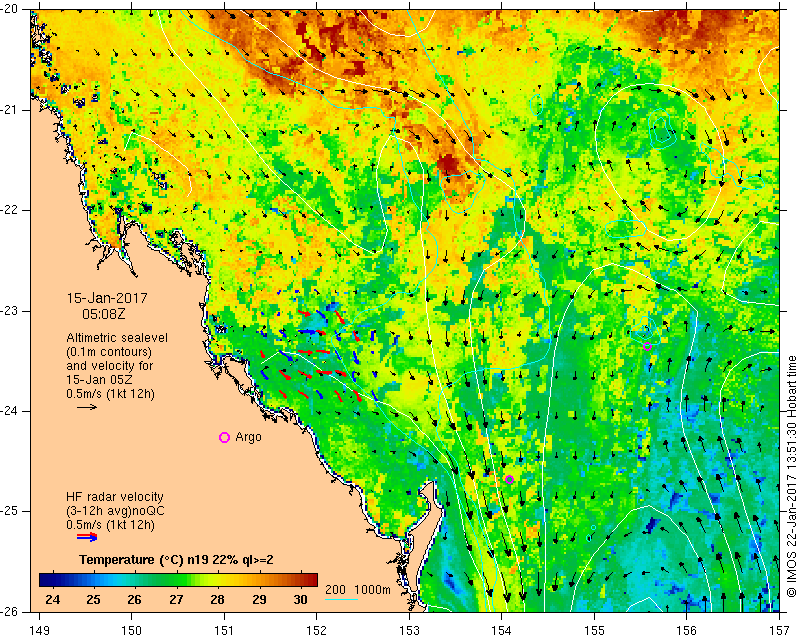Click the '(0.1m contours)' text
Image resolution: width=800 pixels, height=640 pixels.
click(x=109, y=352)
